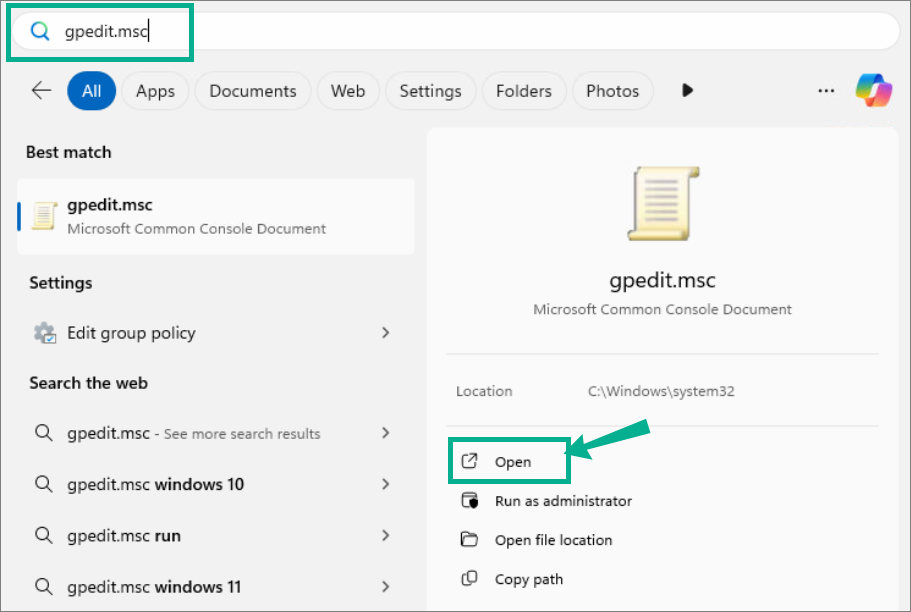Screen dimensions: 911x612
Task: Open the Edit group policy setting
Action: coord(216,333)
